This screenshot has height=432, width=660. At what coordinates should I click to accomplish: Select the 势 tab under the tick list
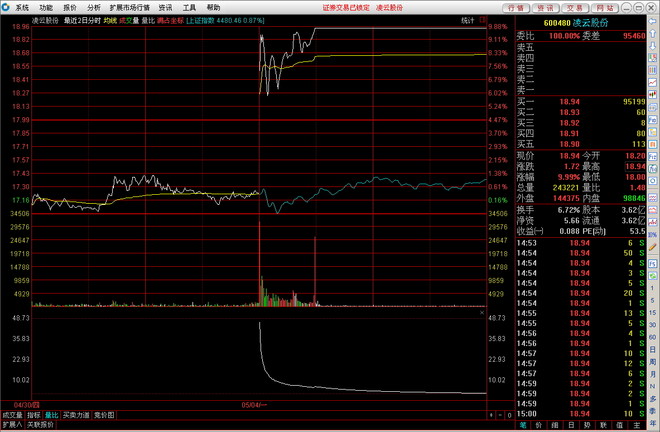click(587, 425)
